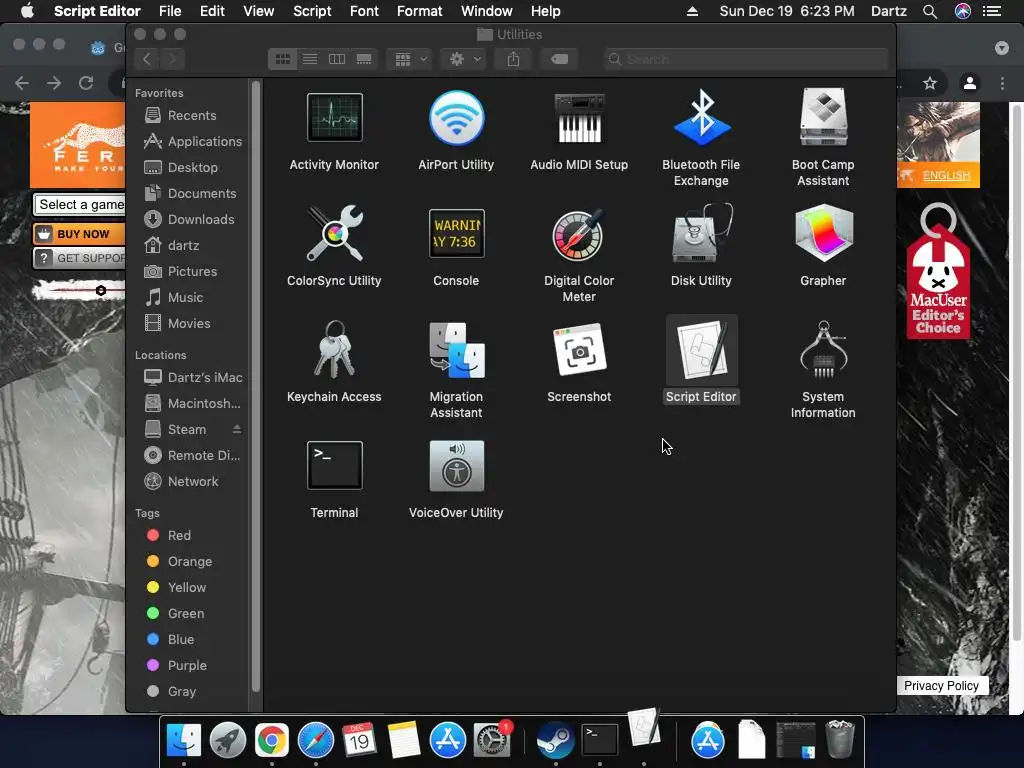Select the Audio MIDI Setup icon

coord(579,118)
